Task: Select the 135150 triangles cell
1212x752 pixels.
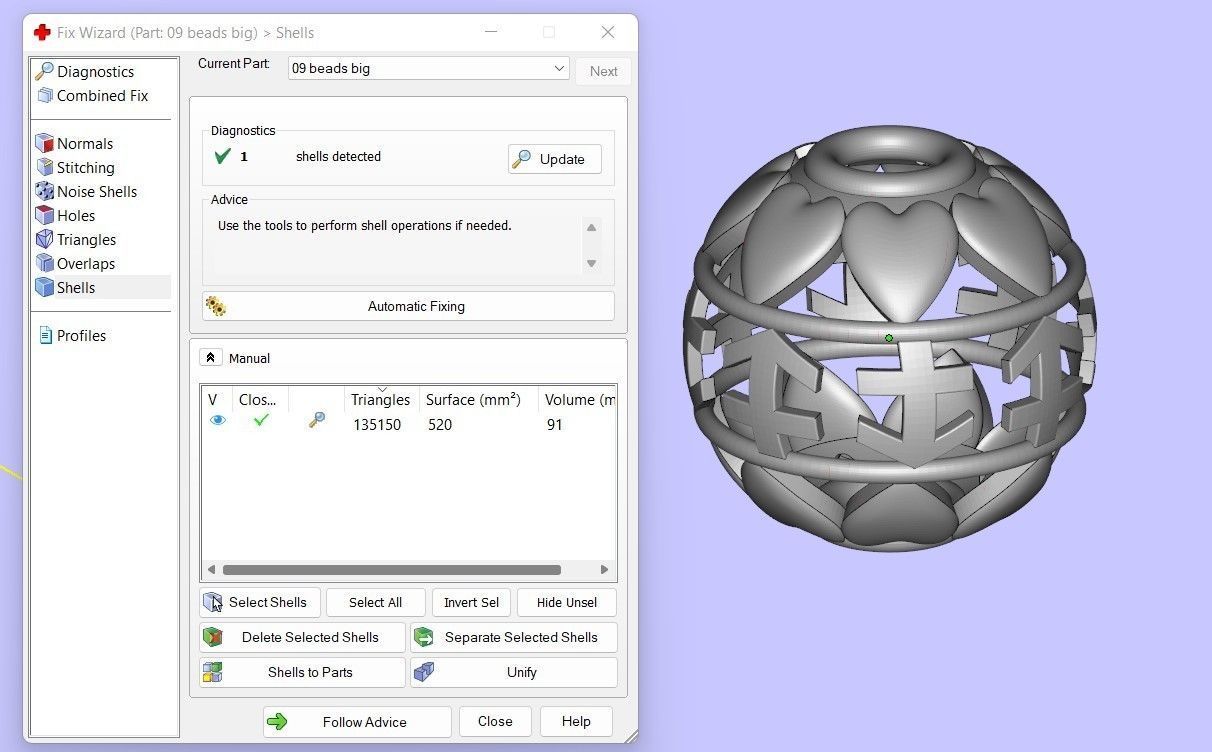Action: click(x=377, y=425)
